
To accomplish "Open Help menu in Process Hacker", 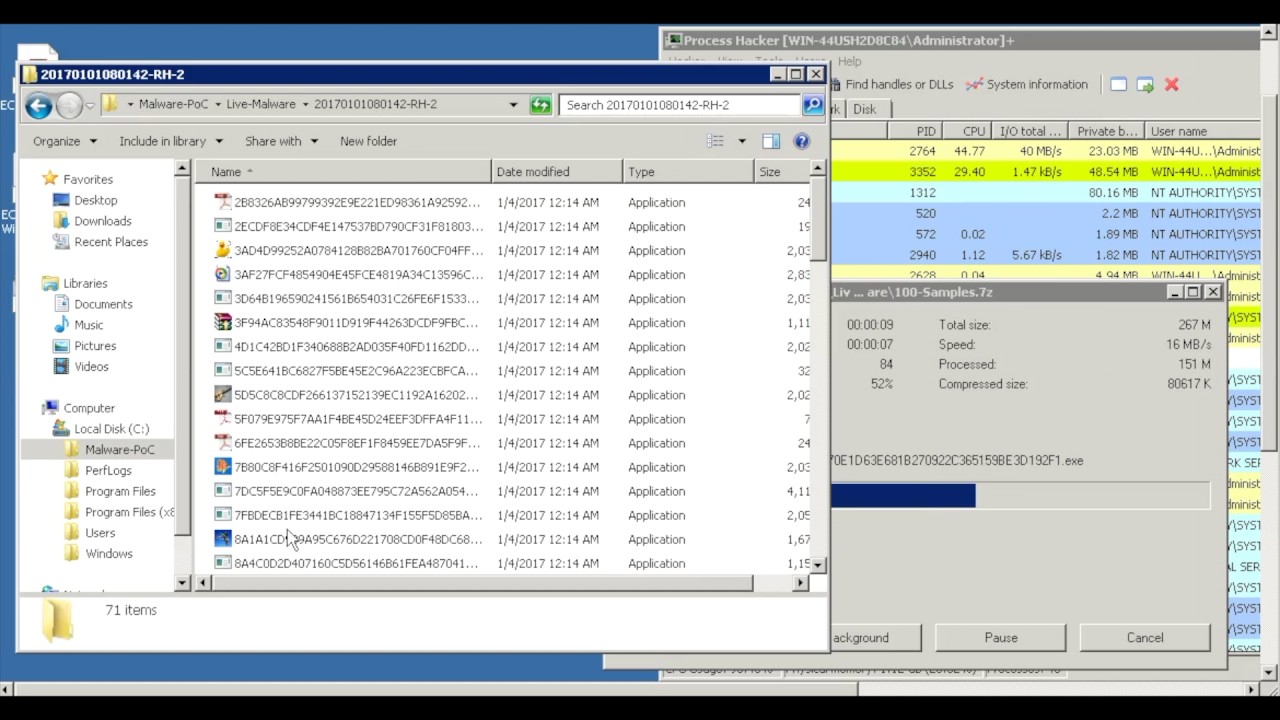I will pyautogui.click(x=849, y=62).
